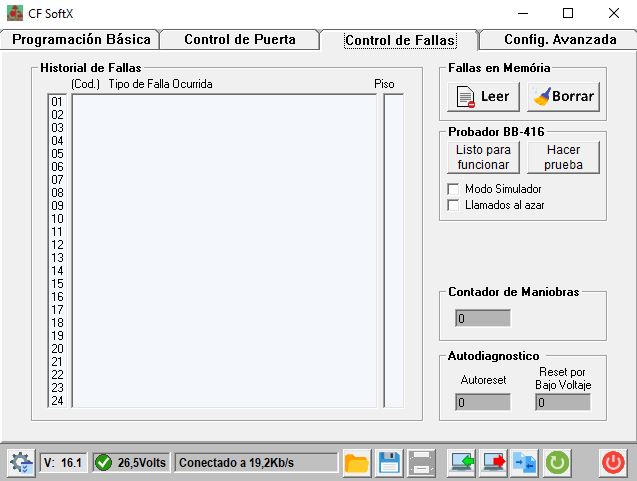Viewport: 637px width, 481px height.
Task: Open the Control de Puerta tab
Action: (240, 40)
